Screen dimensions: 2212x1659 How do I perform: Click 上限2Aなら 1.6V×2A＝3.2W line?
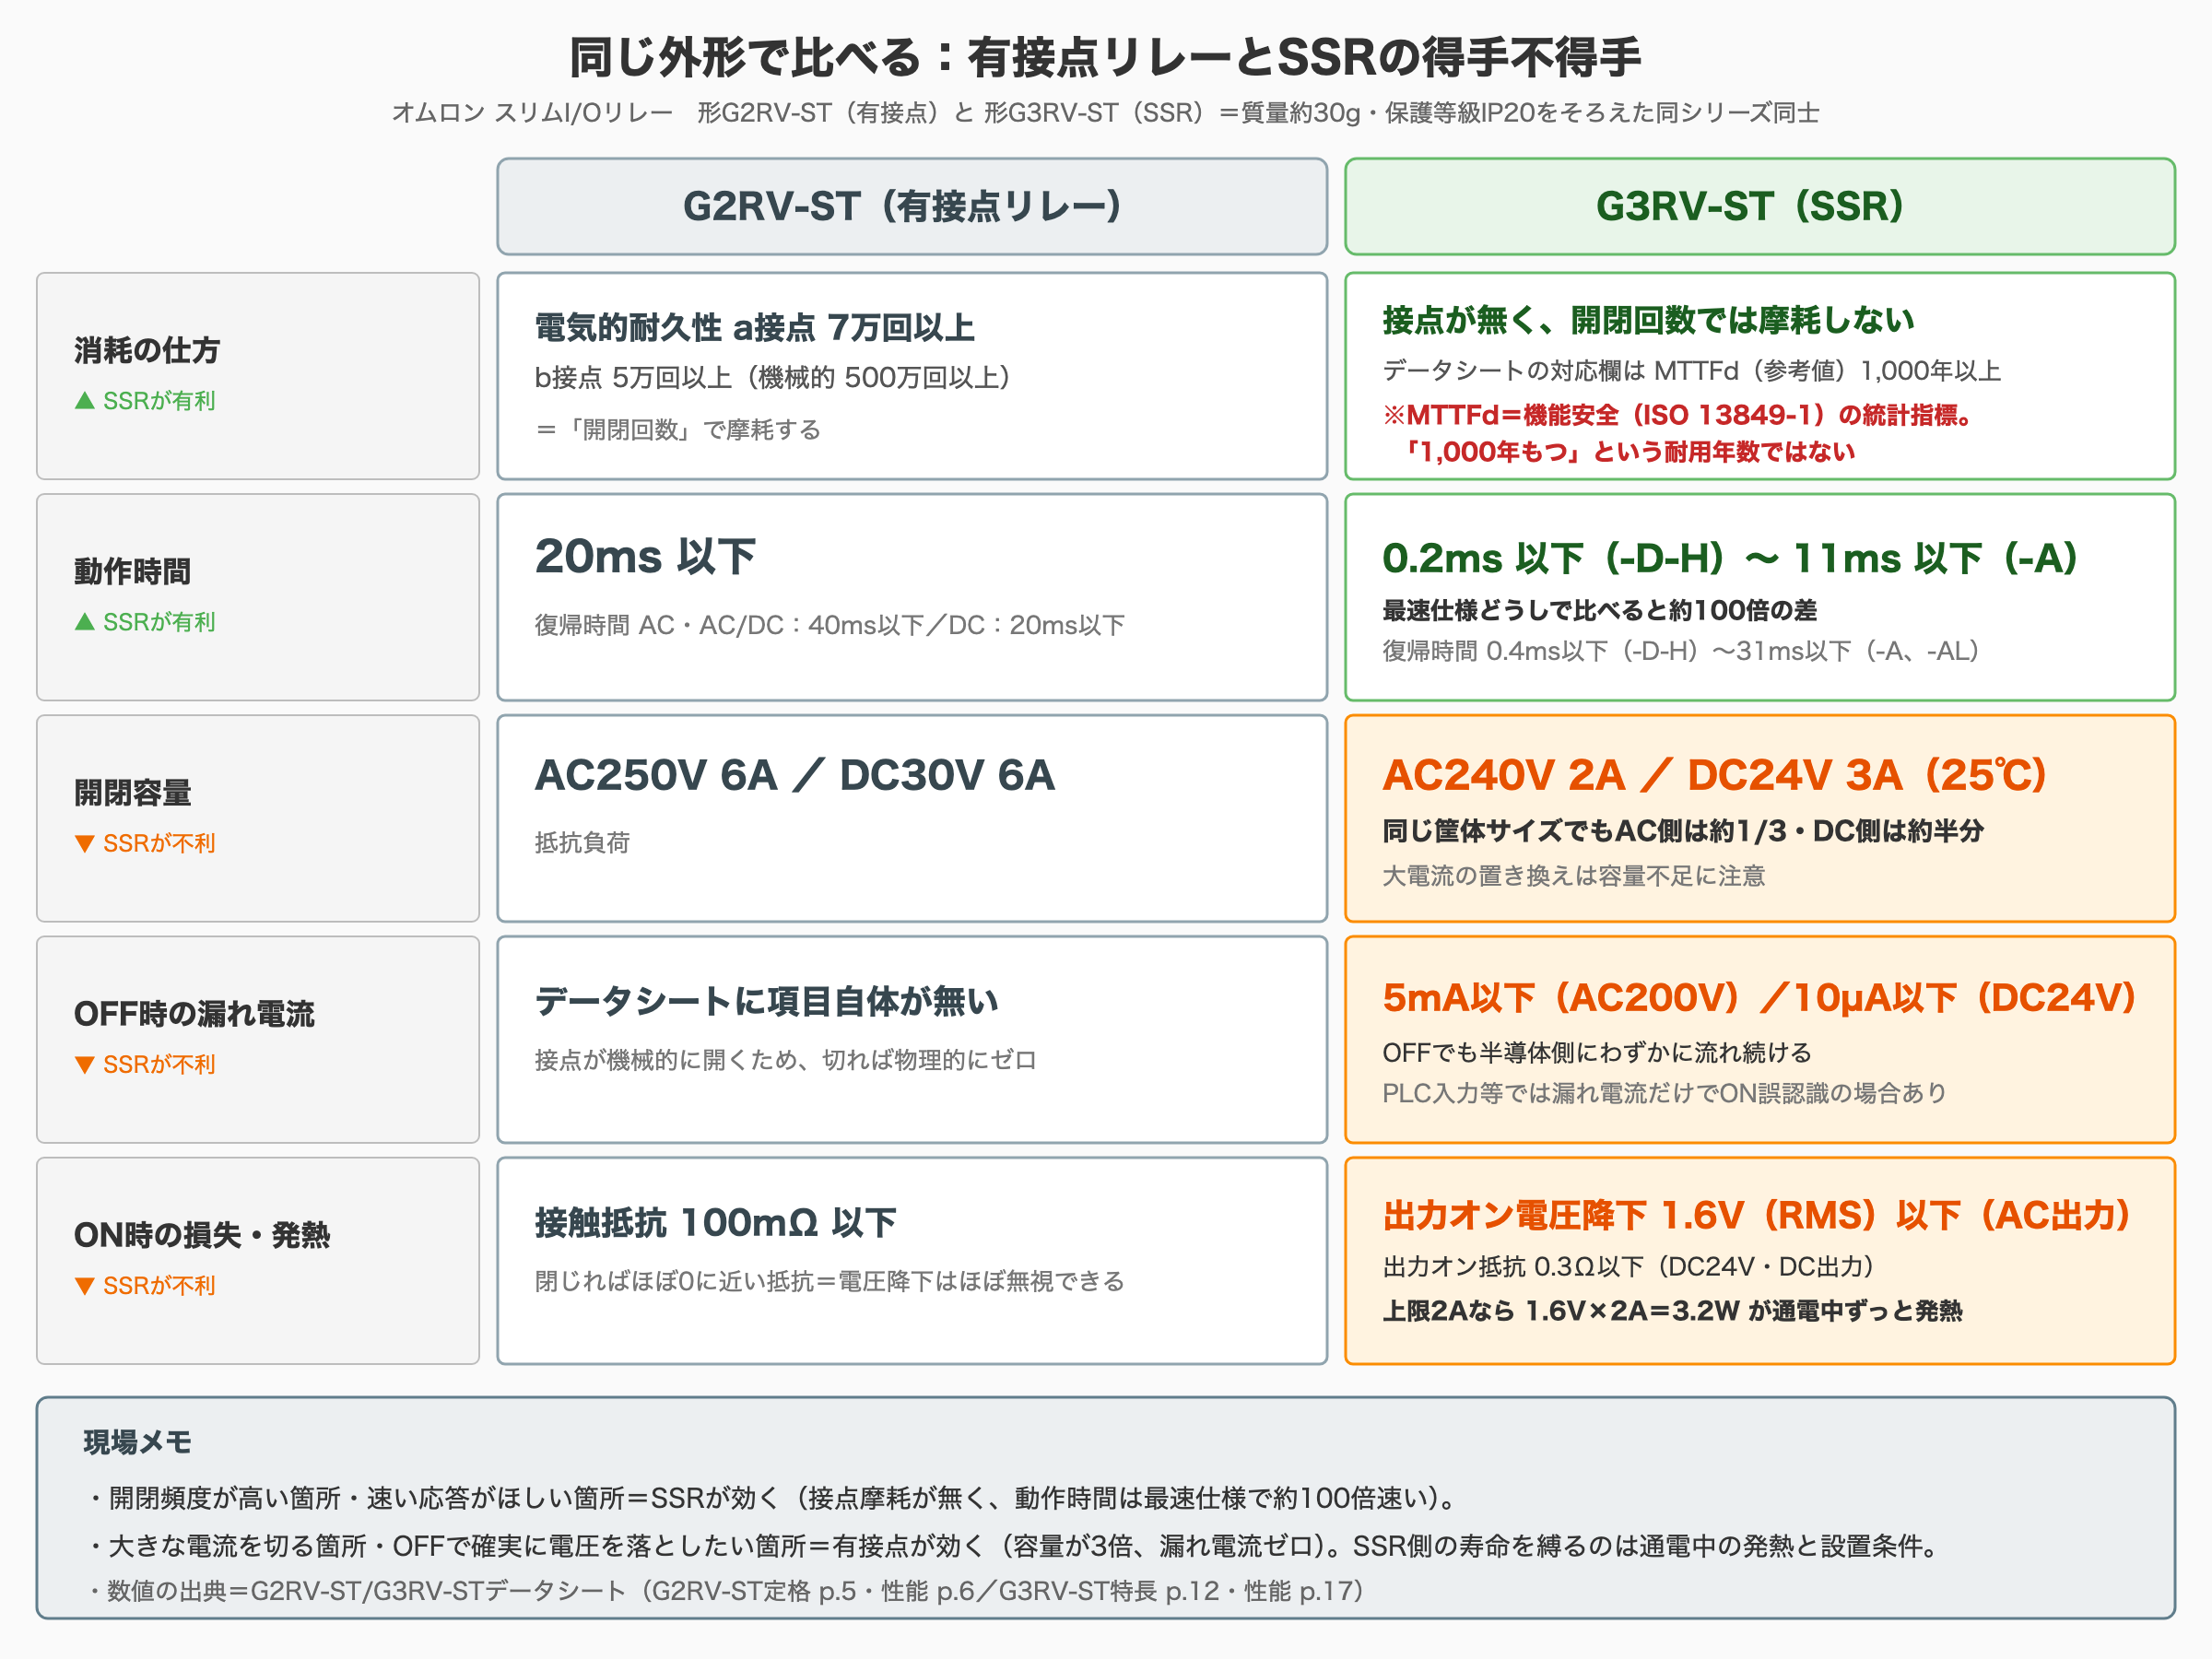tap(1672, 1311)
